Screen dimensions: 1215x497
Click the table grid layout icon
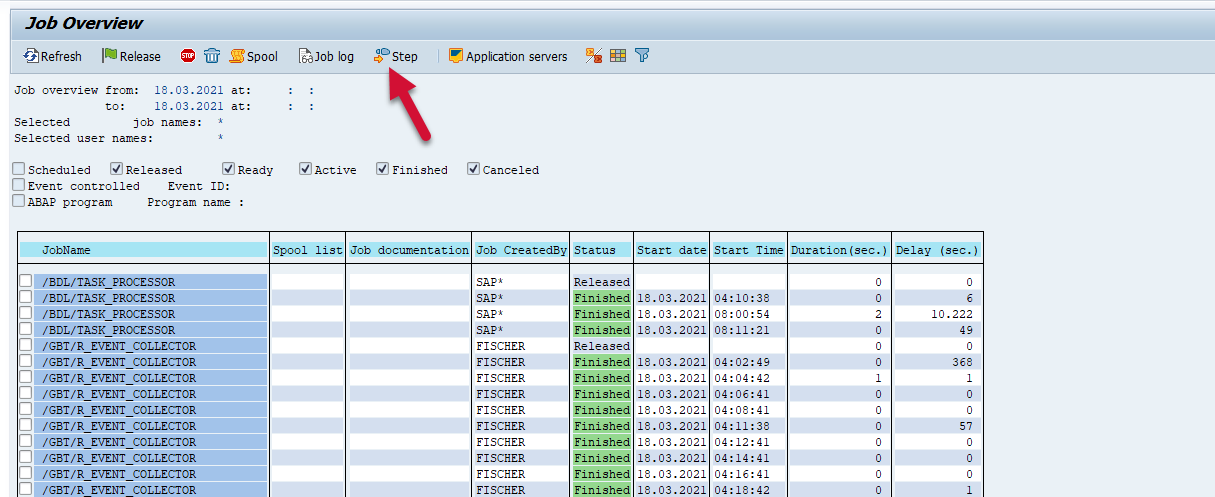(x=618, y=56)
